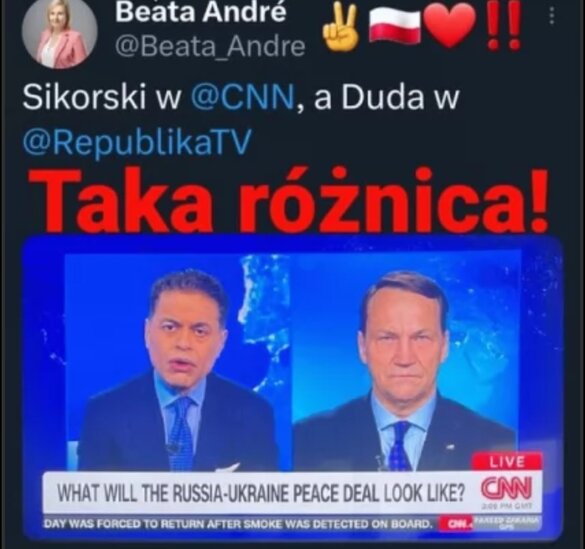
Task: Click the large CNN logo in banner
Action: click(x=506, y=489)
